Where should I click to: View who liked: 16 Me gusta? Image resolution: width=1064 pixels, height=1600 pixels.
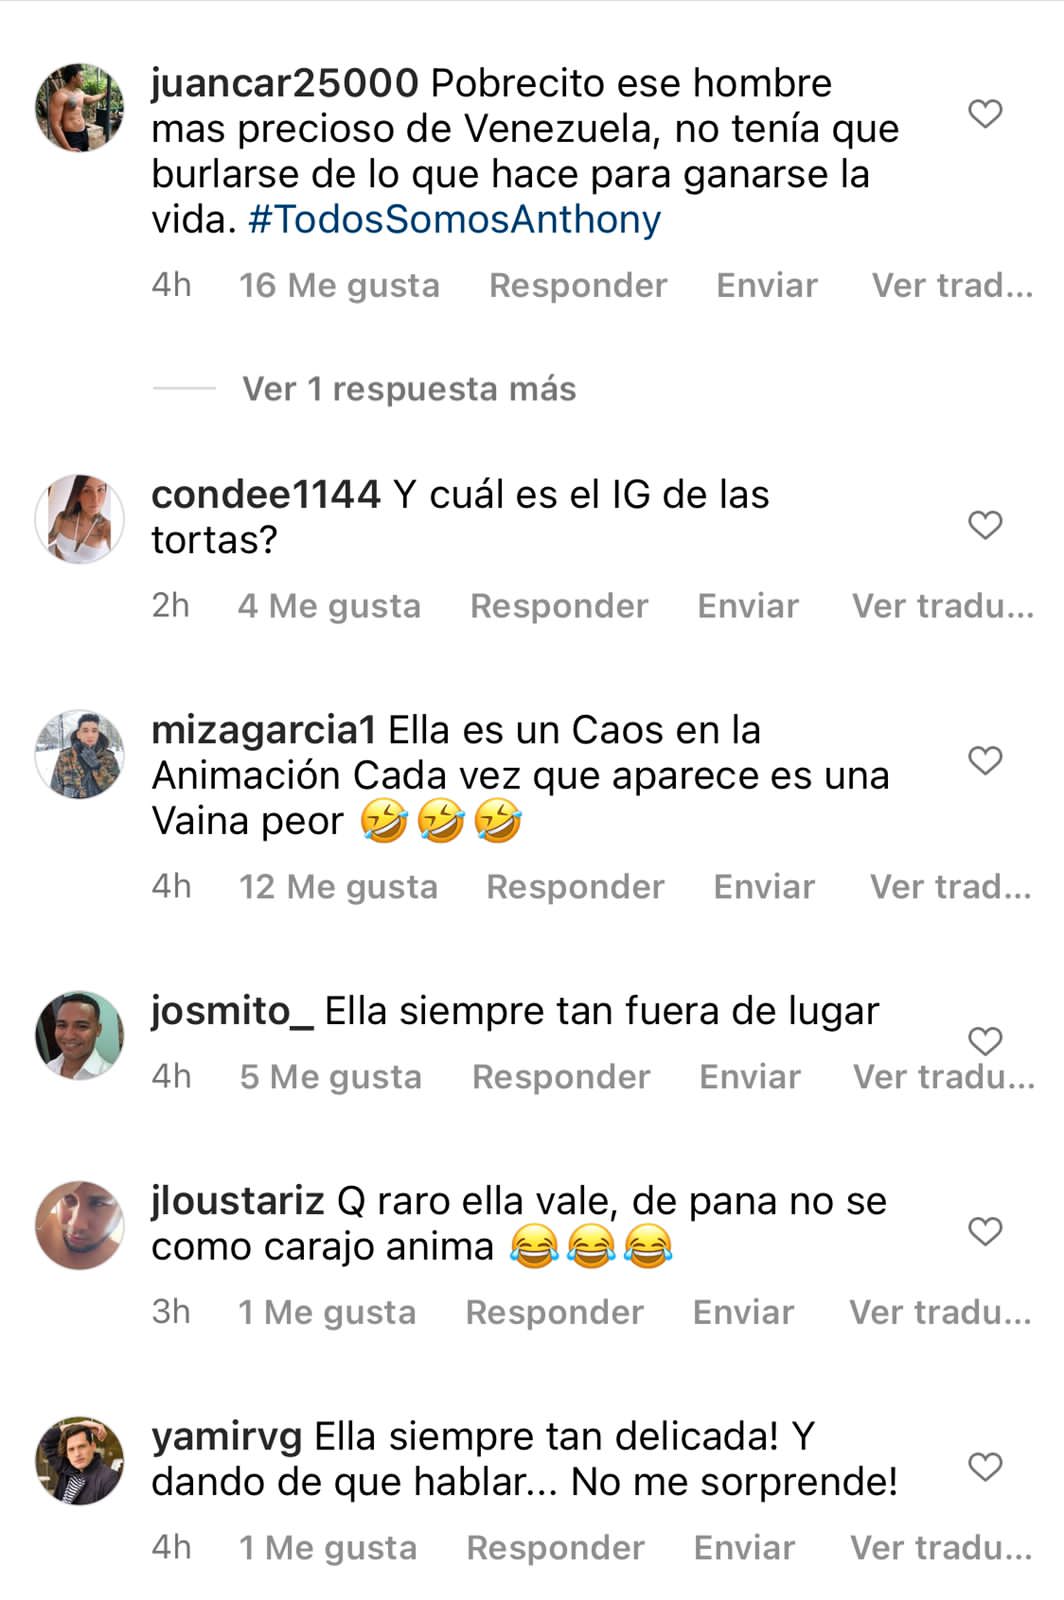(339, 286)
